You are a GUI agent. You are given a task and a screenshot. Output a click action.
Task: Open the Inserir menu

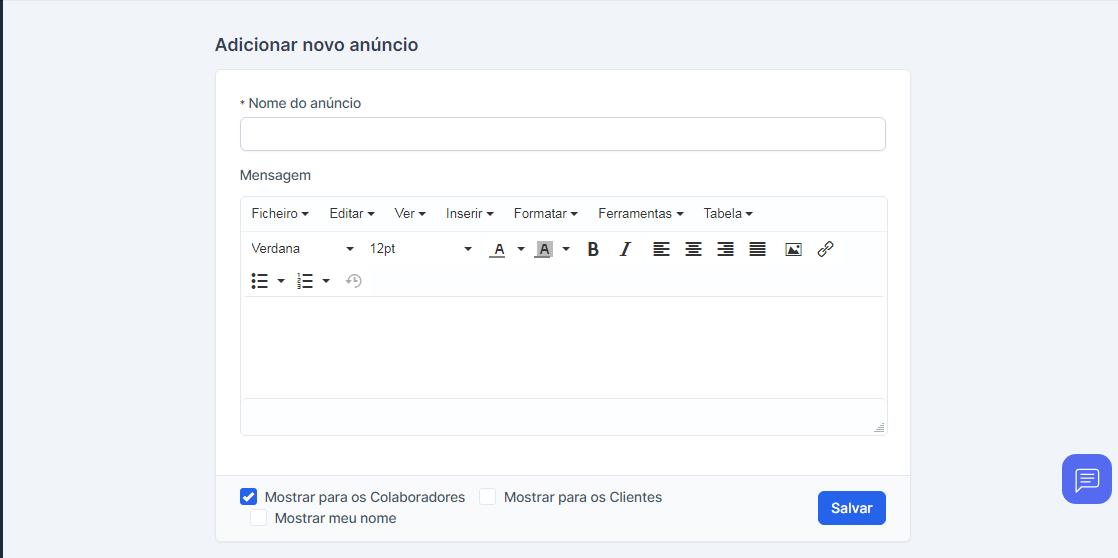click(x=469, y=214)
